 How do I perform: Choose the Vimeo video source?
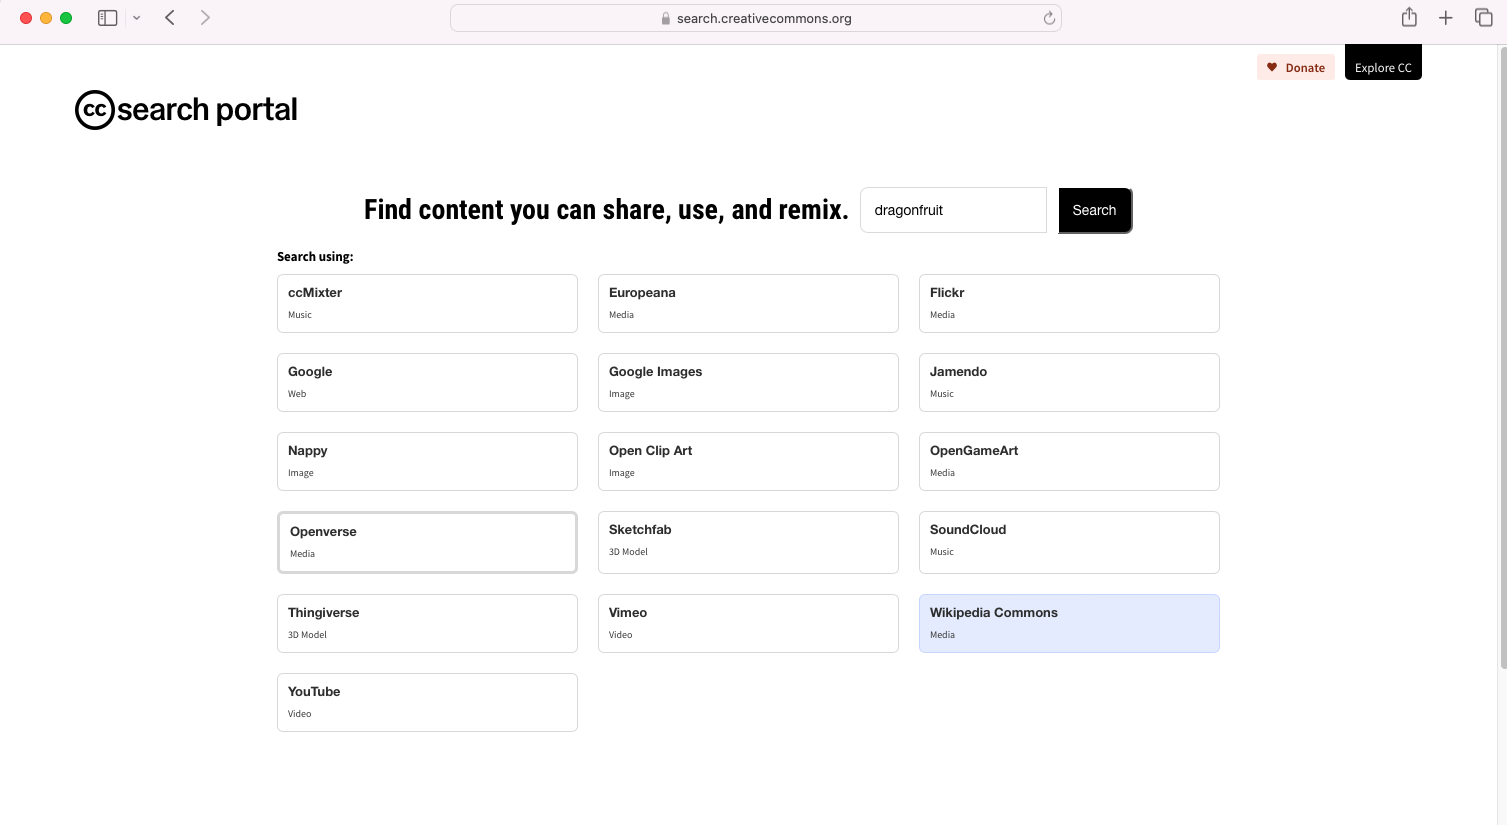coord(748,623)
